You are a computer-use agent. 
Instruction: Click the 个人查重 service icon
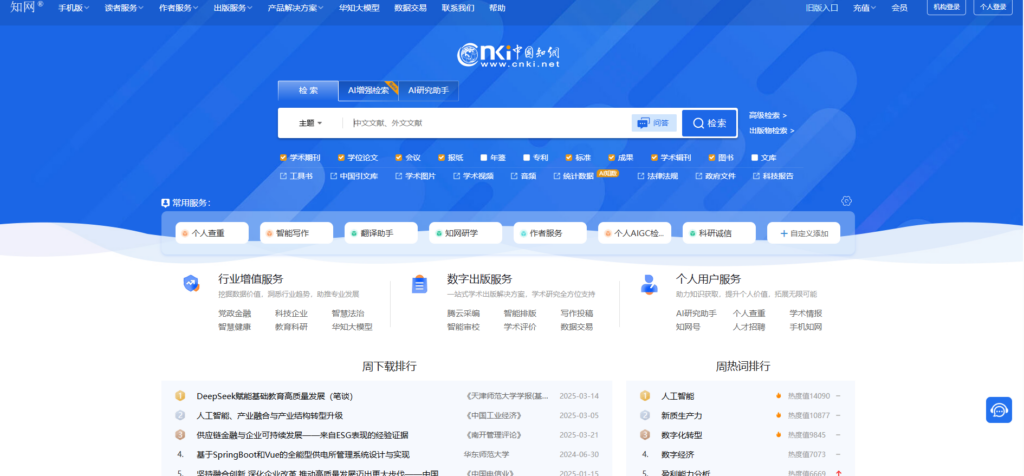coord(185,233)
